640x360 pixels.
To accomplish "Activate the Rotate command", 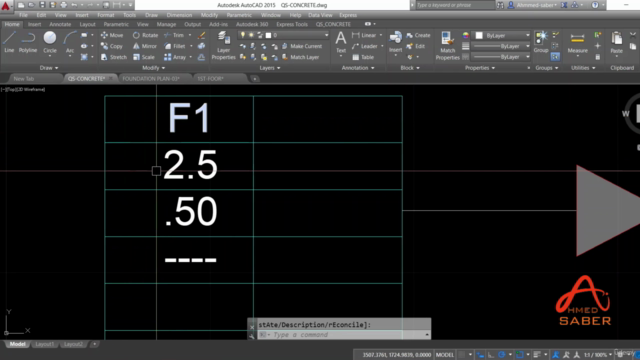I will click(145, 35).
